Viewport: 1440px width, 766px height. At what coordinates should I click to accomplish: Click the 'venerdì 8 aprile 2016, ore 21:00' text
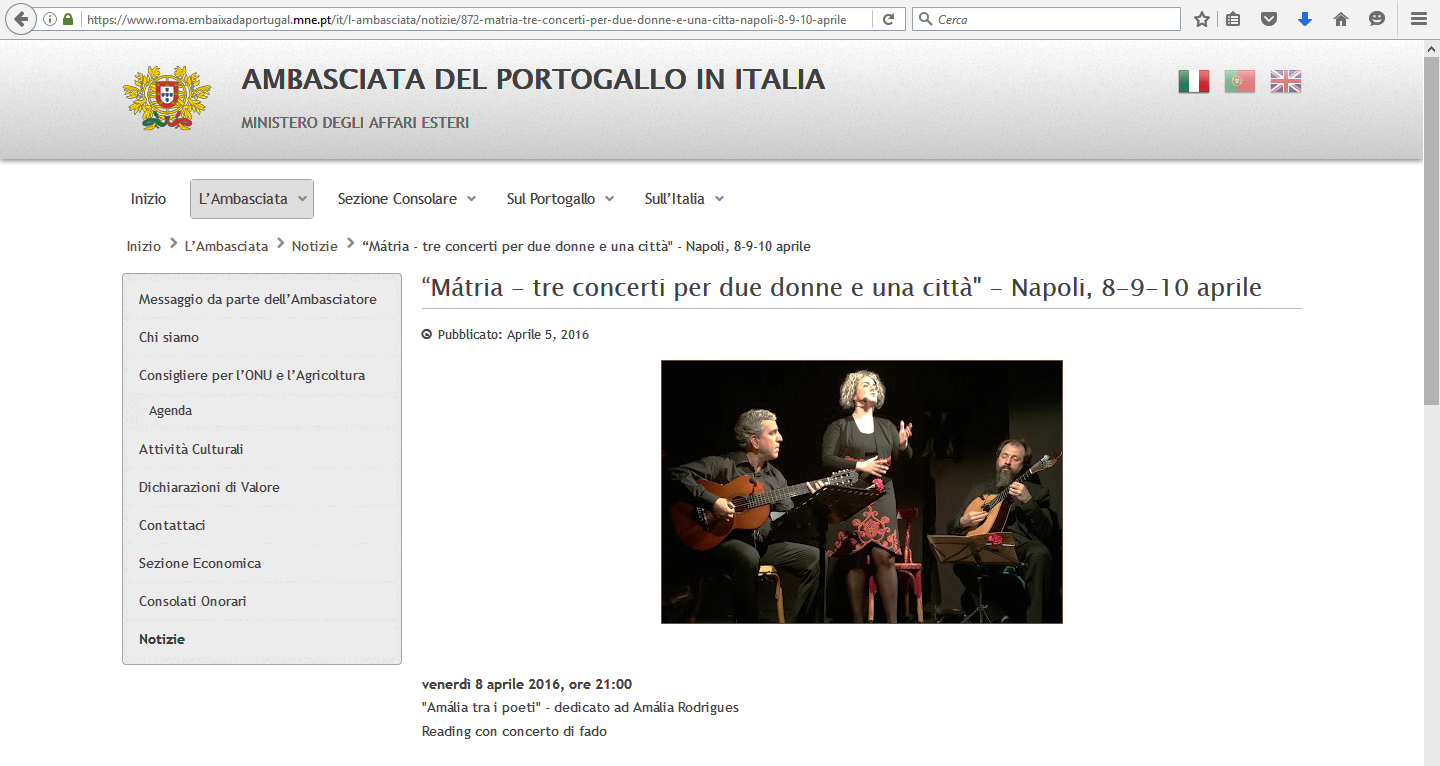(527, 684)
